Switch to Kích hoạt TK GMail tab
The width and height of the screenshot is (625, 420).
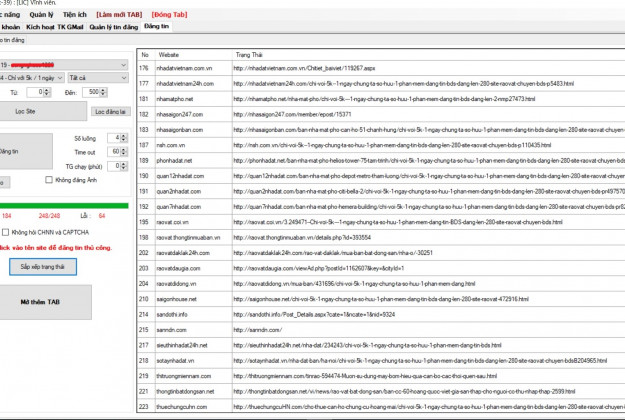(x=55, y=27)
